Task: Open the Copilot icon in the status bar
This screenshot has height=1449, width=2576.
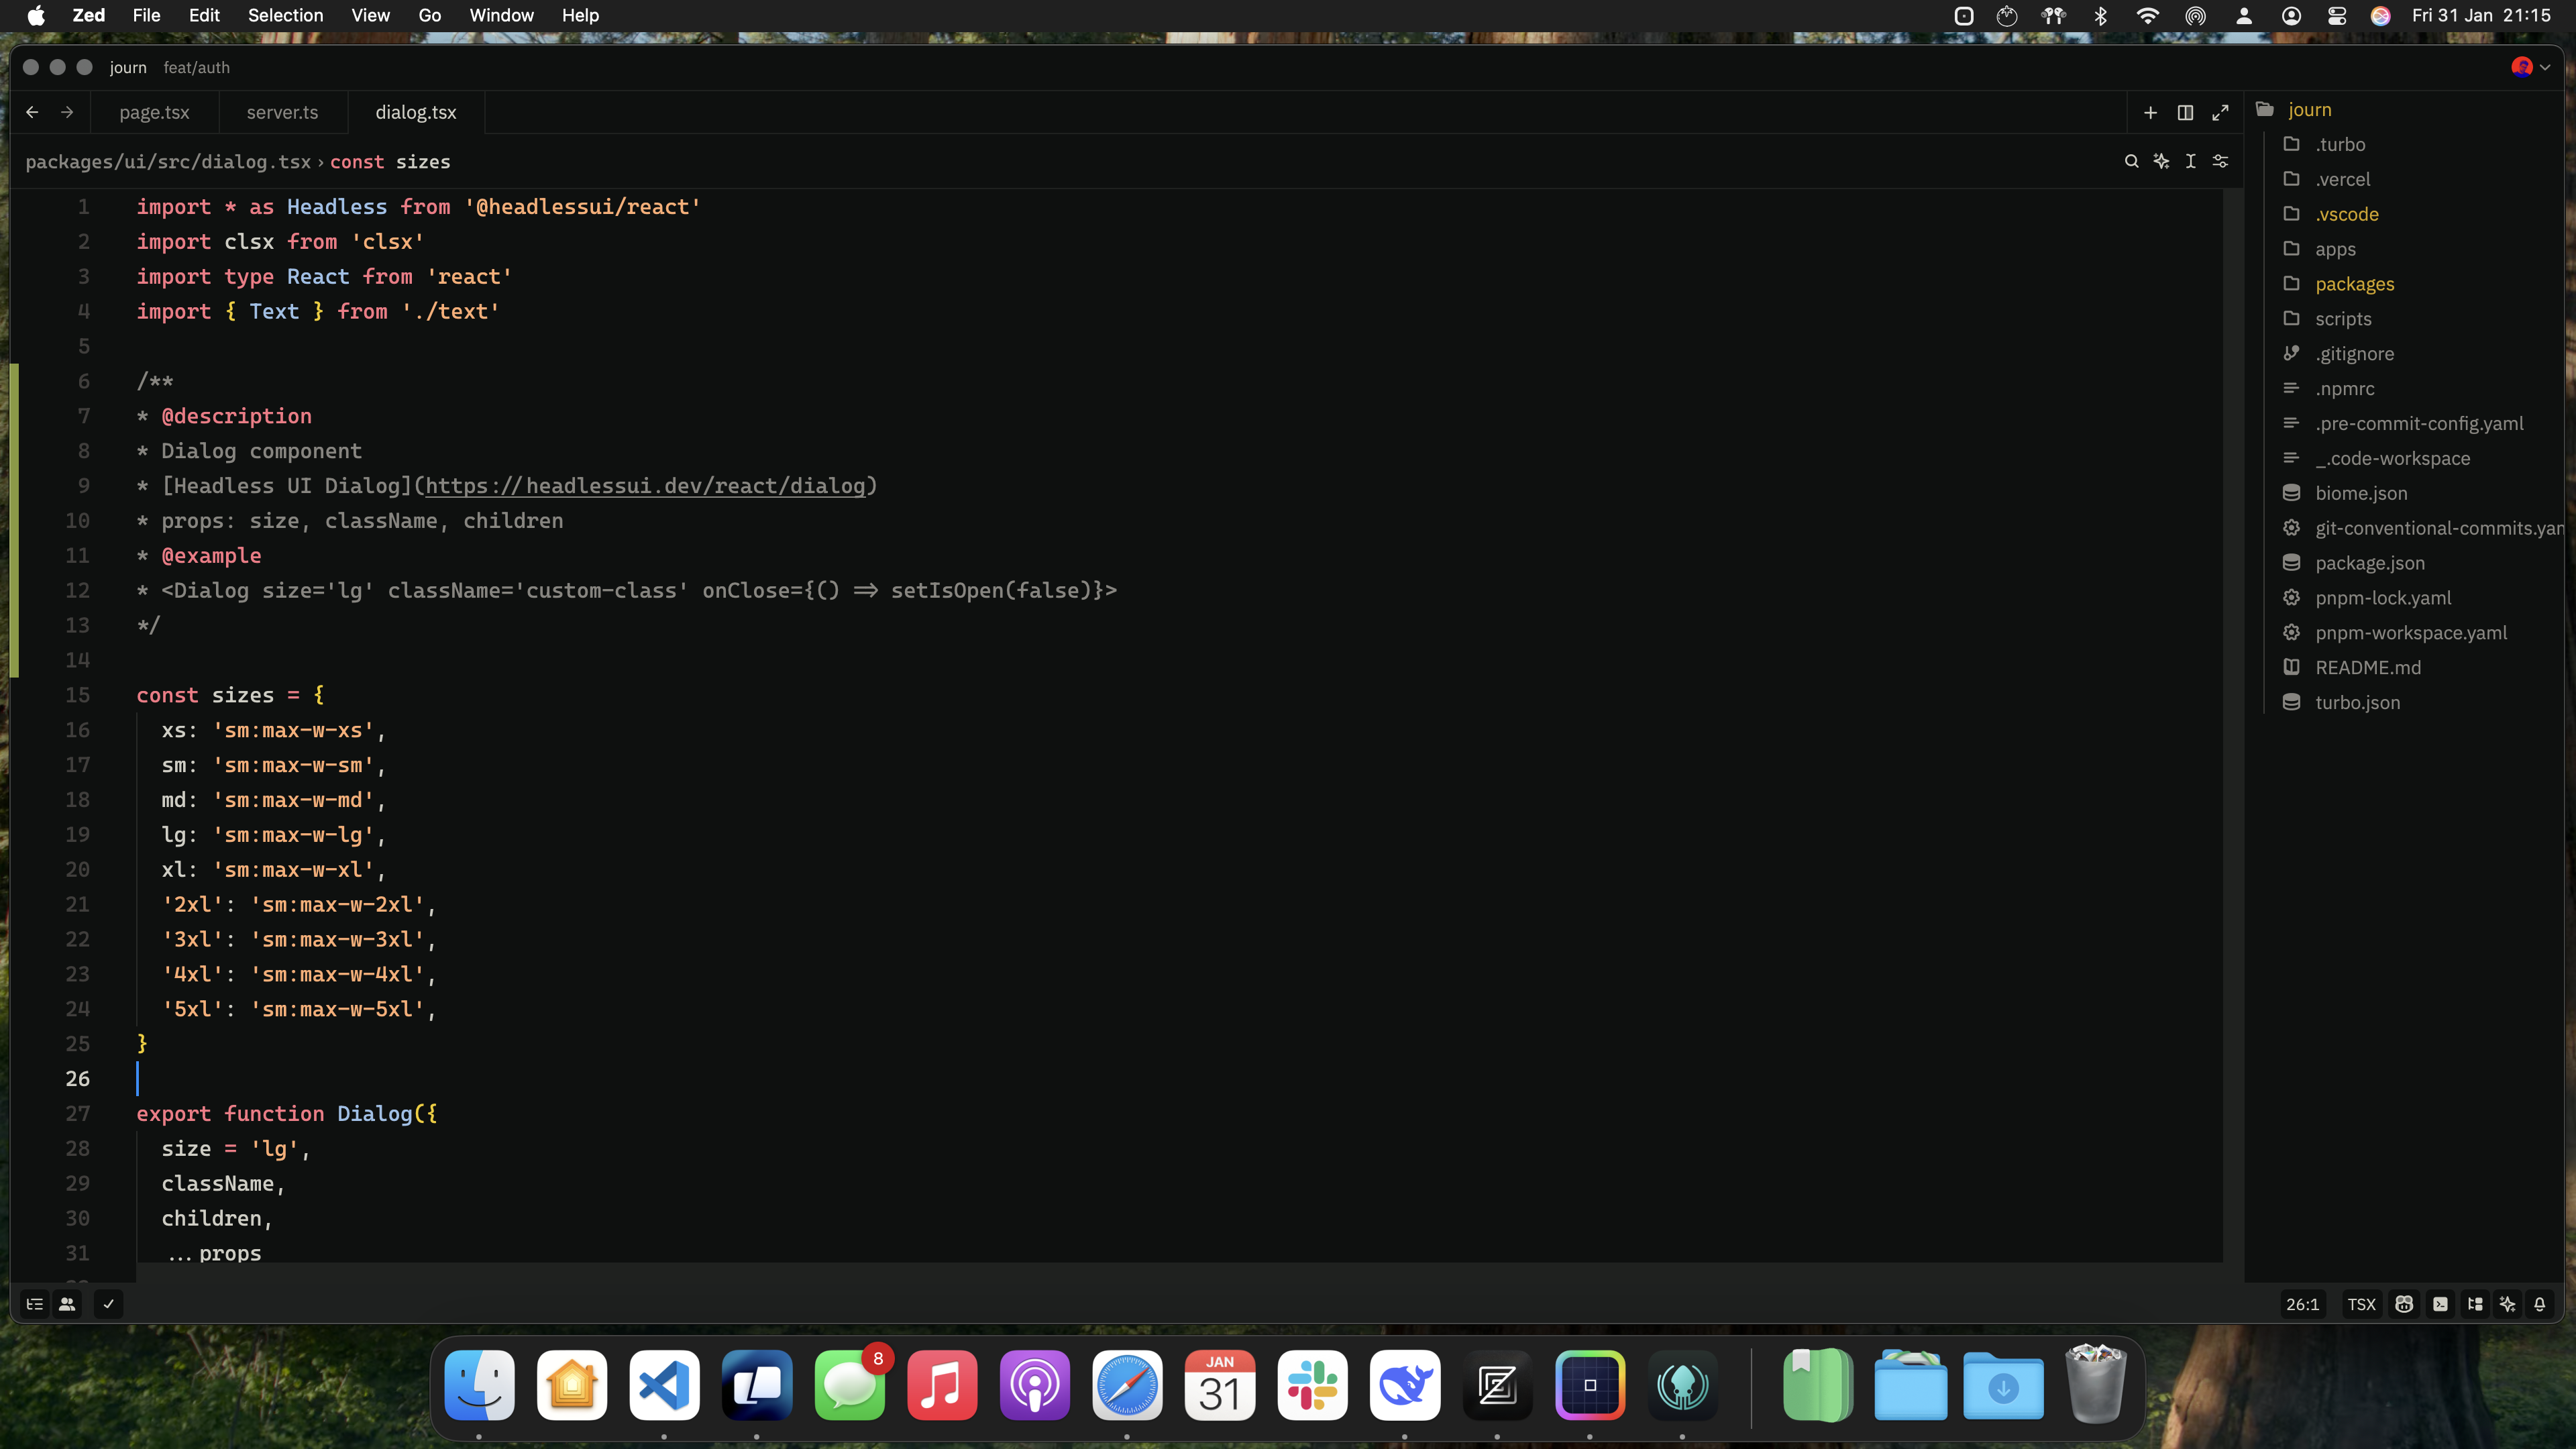Action: click(x=2404, y=1304)
